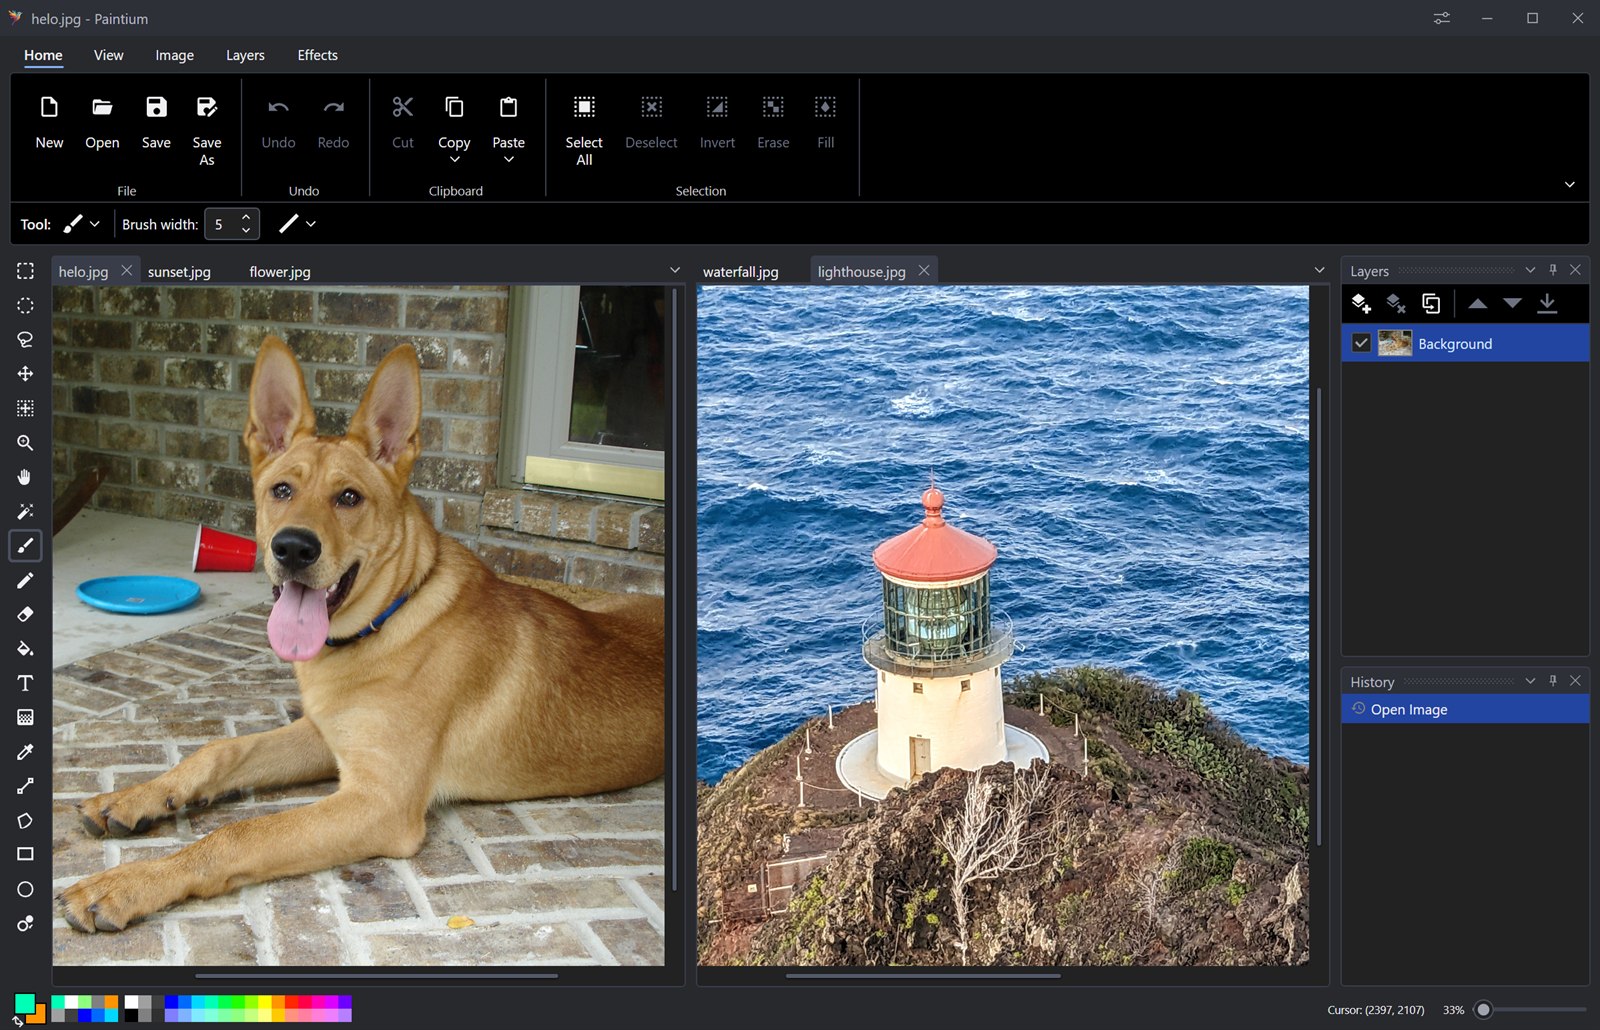Image resolution: width=1600 pixels, height=1030 pixels.
Task: Select the Move Selected tool
Action: click(x=25, y=373)
